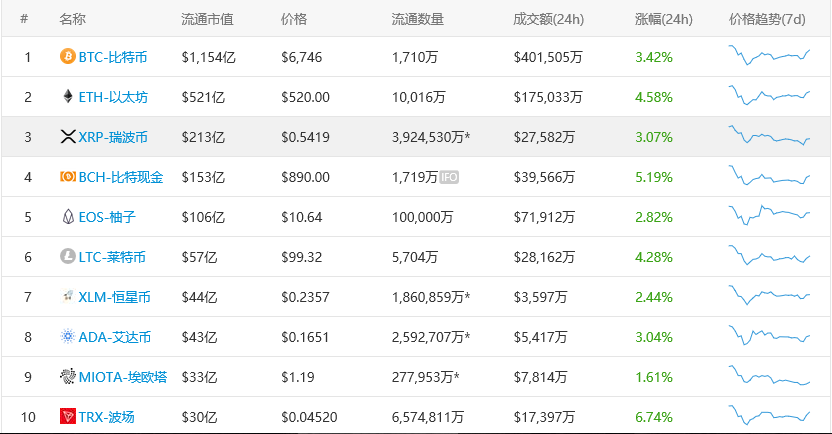Click the IFO badge in BCH row
Image resolution: width=832 pixels, height=434 pixels.
pos(449,177)
